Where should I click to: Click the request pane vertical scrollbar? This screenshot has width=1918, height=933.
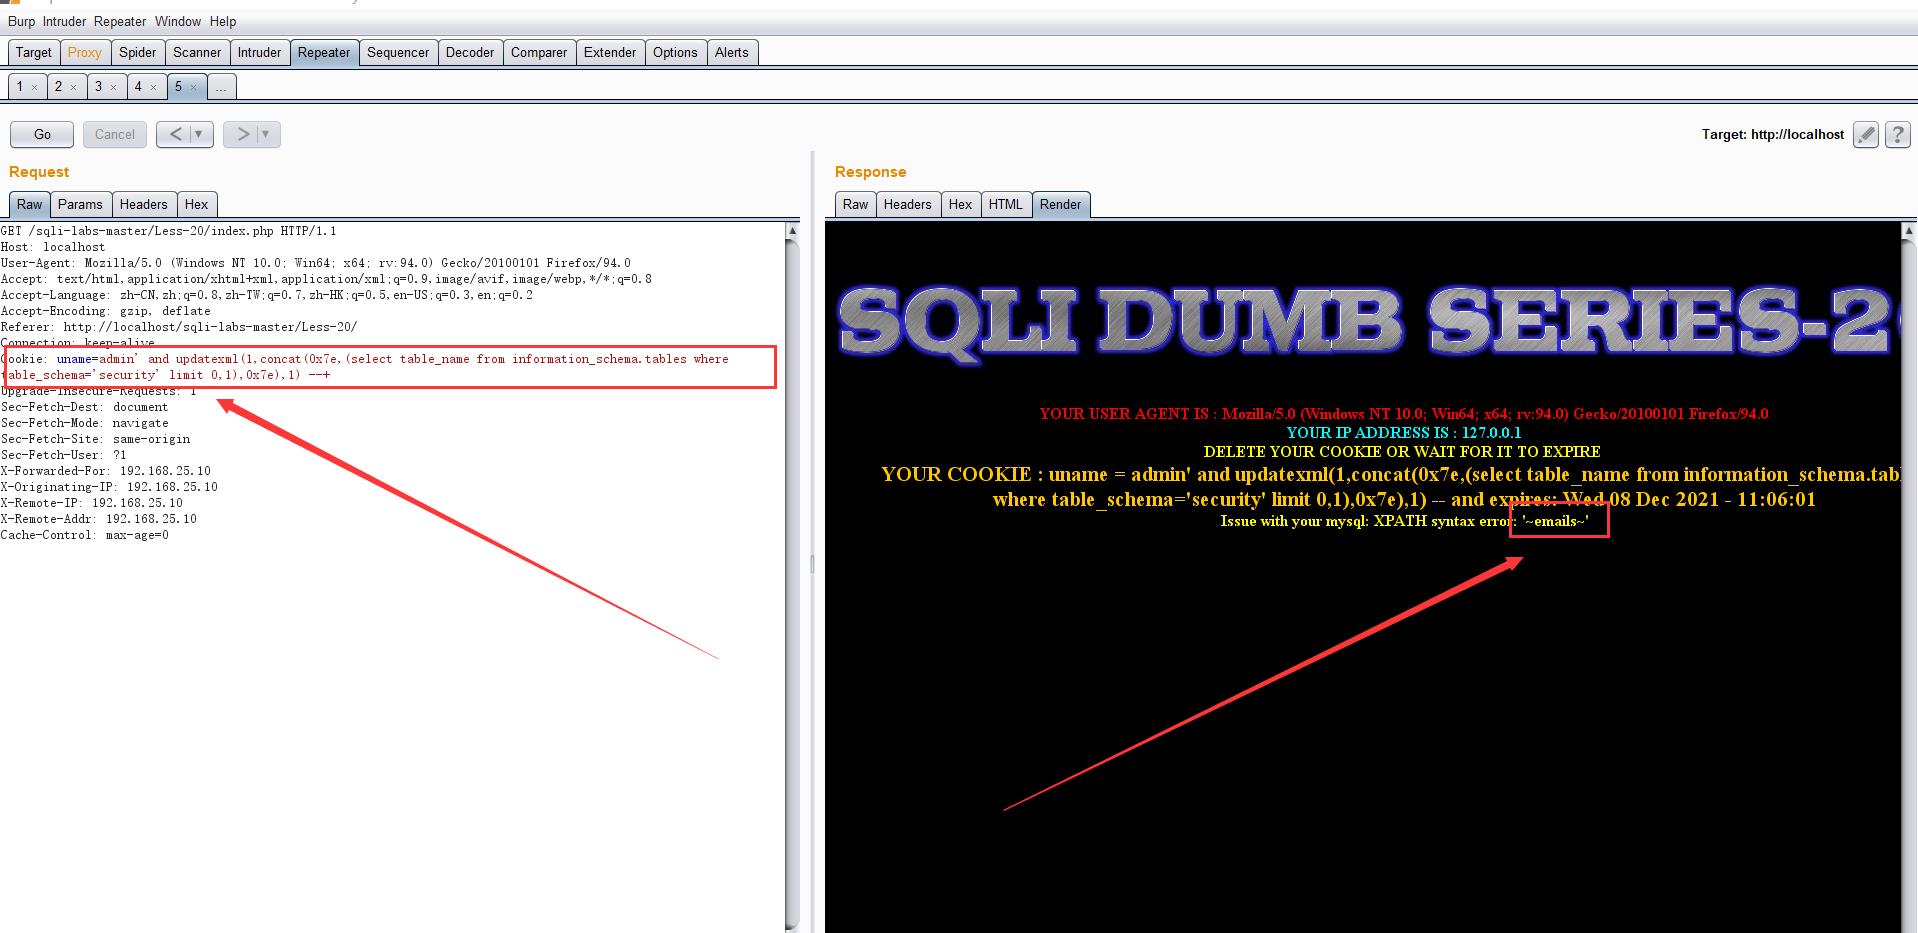point(792,580)
